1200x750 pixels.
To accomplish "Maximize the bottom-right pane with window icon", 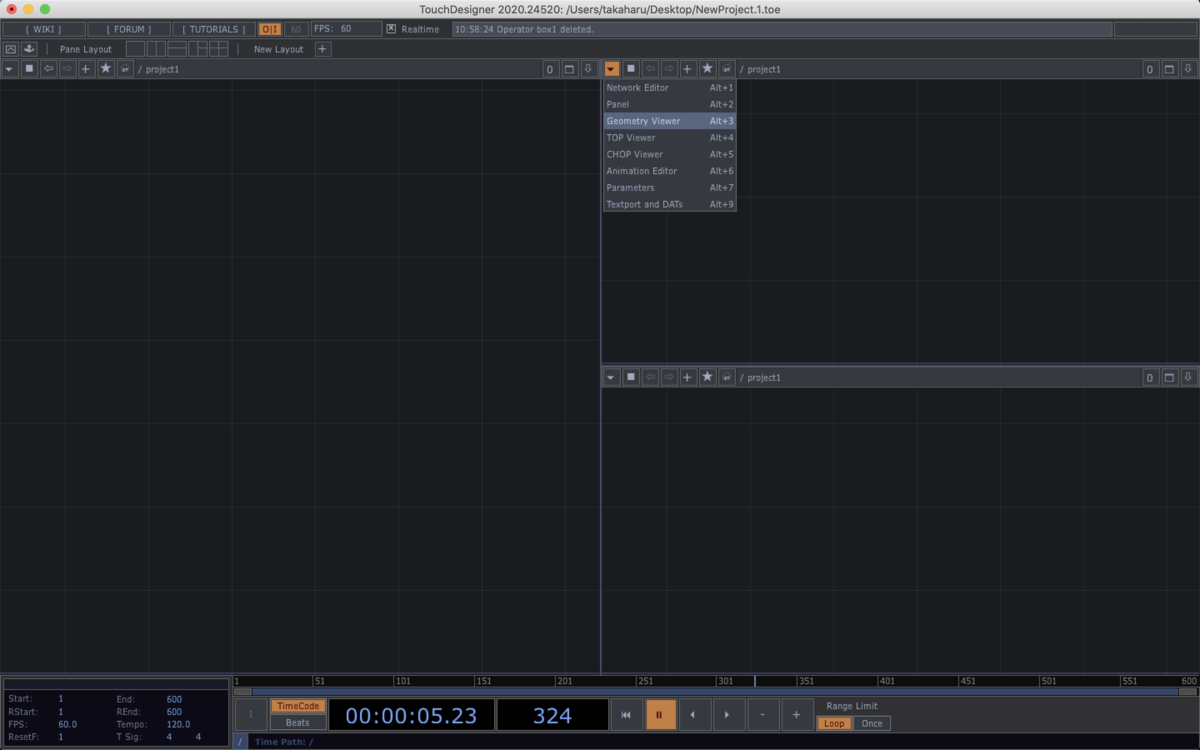I will point(1170,377).
